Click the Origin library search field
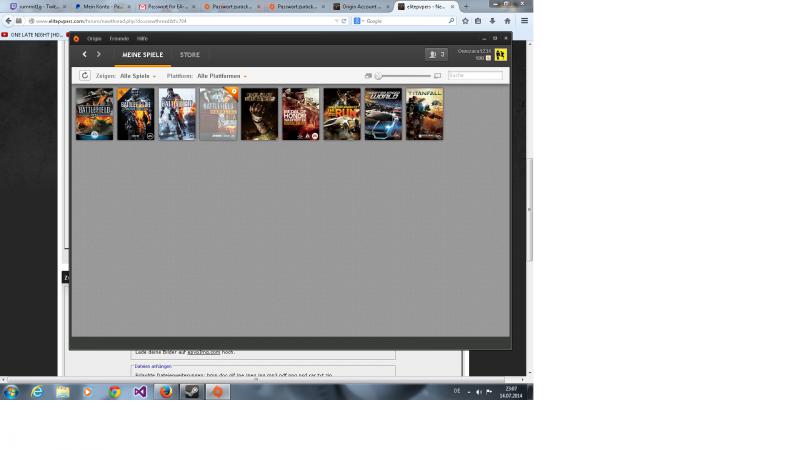The image size is (800, 450). pyautogui.click(x=475, y=76)
